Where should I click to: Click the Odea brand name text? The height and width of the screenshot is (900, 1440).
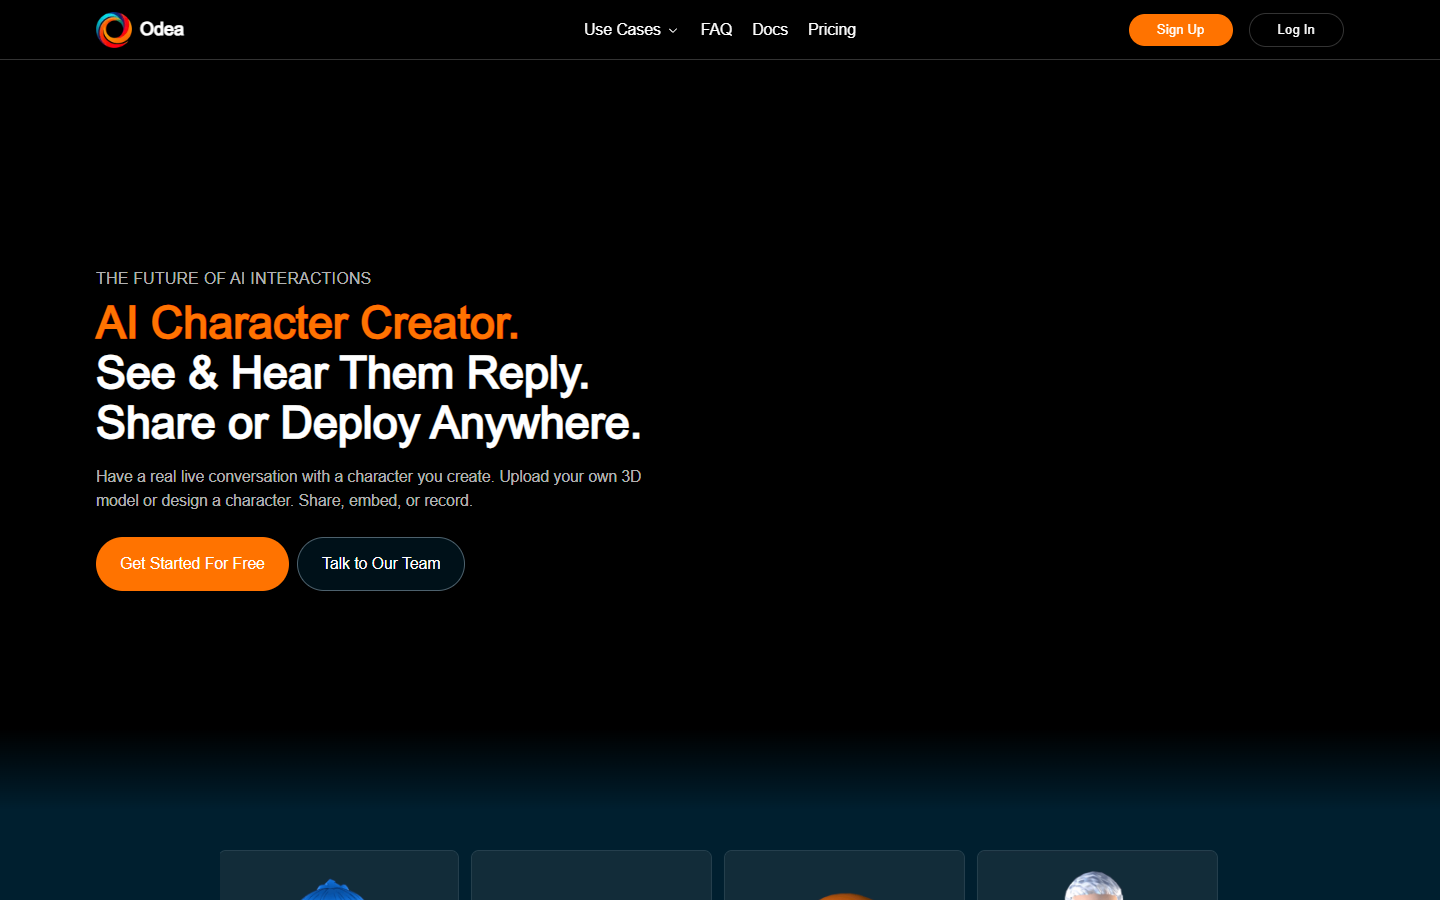pyautogui.click(x=162, y=29)
